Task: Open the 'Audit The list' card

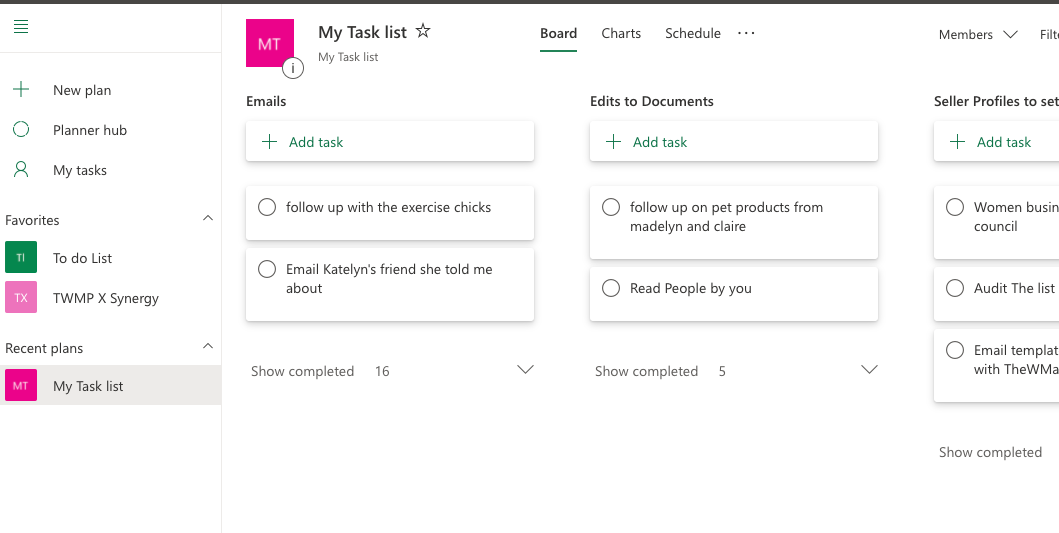Action: 996,294
